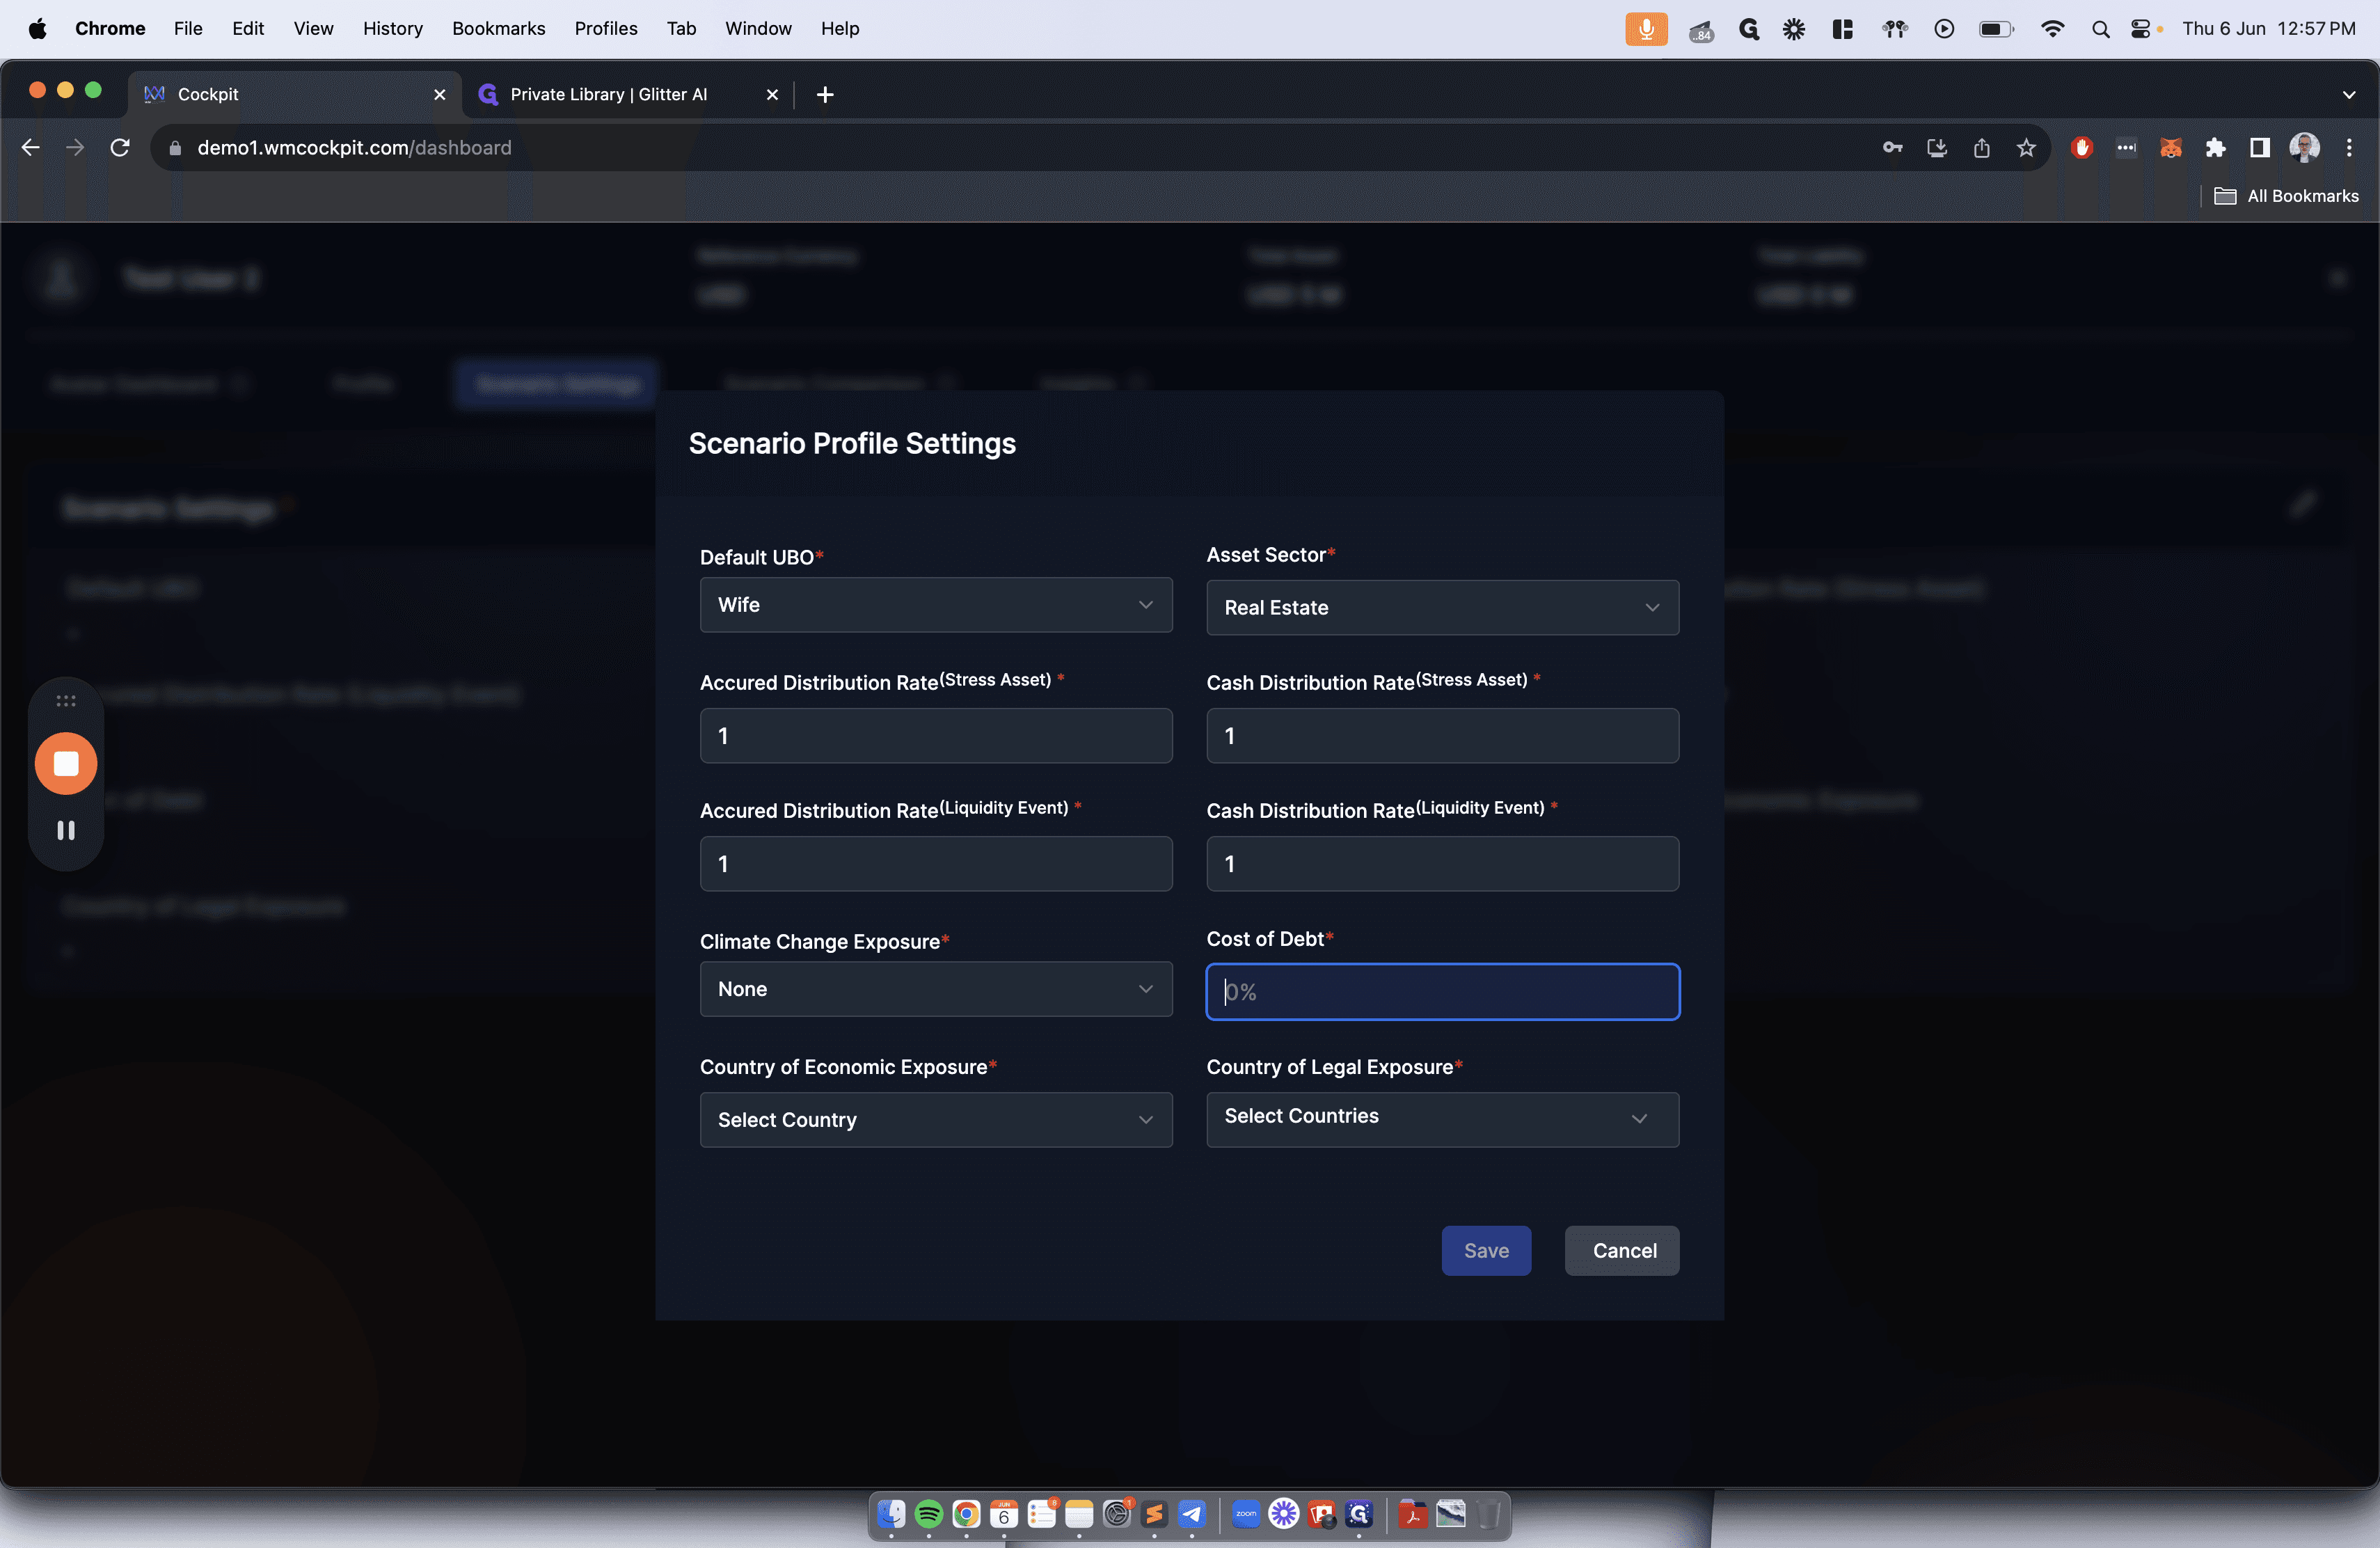Open the Default UBO dropdown showing Wife
The image size is (2380, 1548).
click(936, 605)
